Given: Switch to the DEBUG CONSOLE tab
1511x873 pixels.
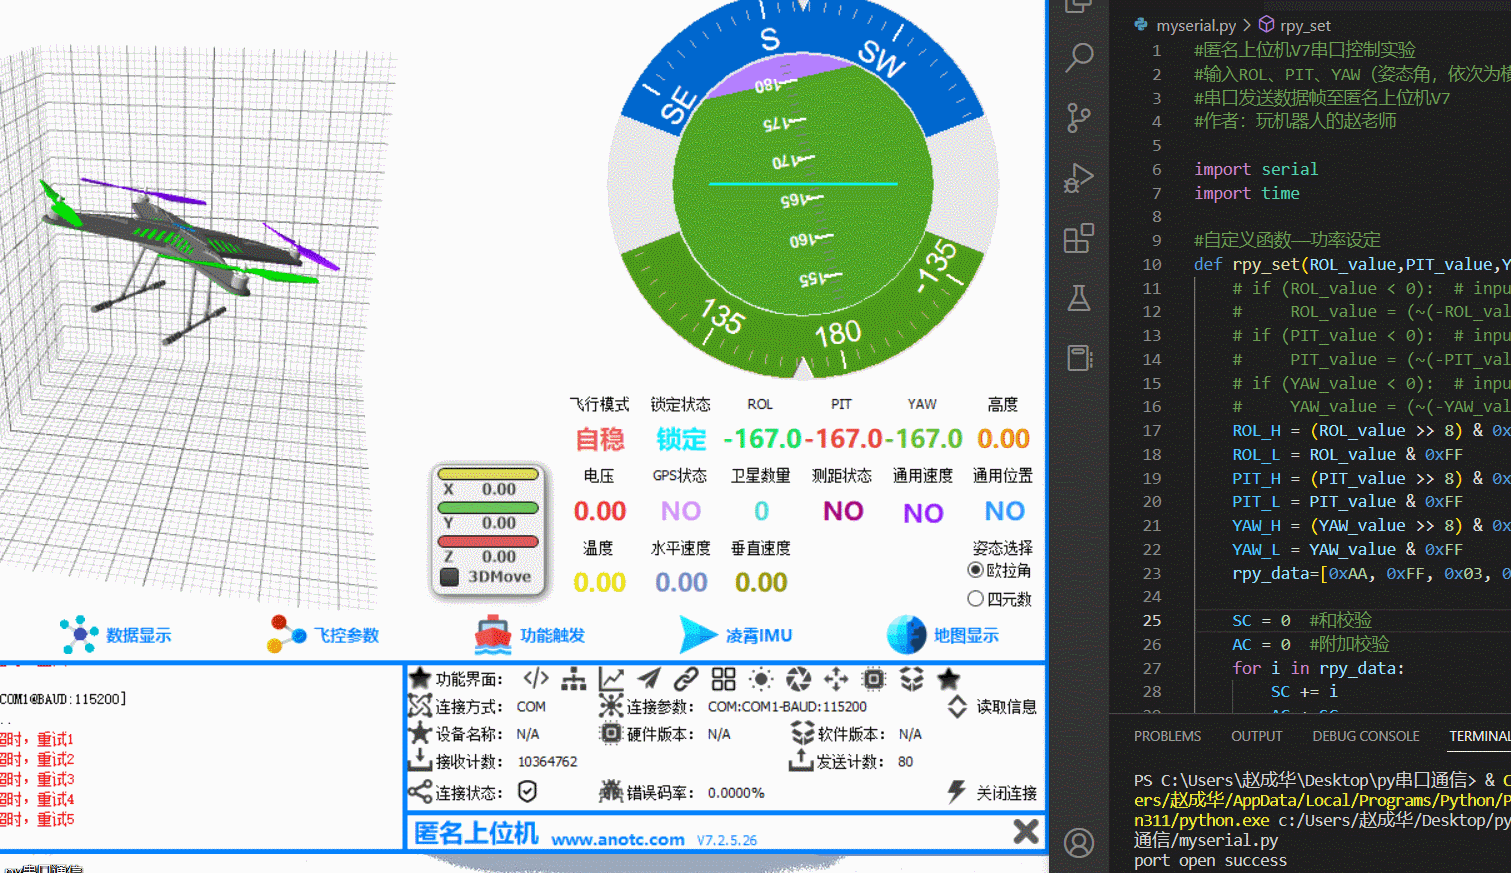Looking at the screenshot, I should tap(1365, 736).
